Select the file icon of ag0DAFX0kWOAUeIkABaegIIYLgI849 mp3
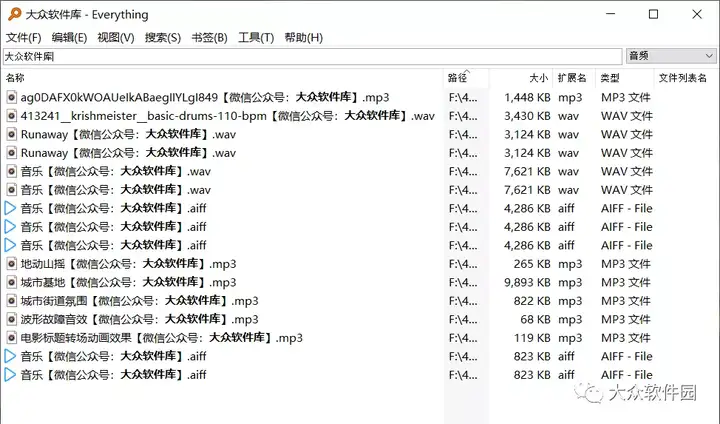This screenshot has width=720, height=424. [11, 97]
